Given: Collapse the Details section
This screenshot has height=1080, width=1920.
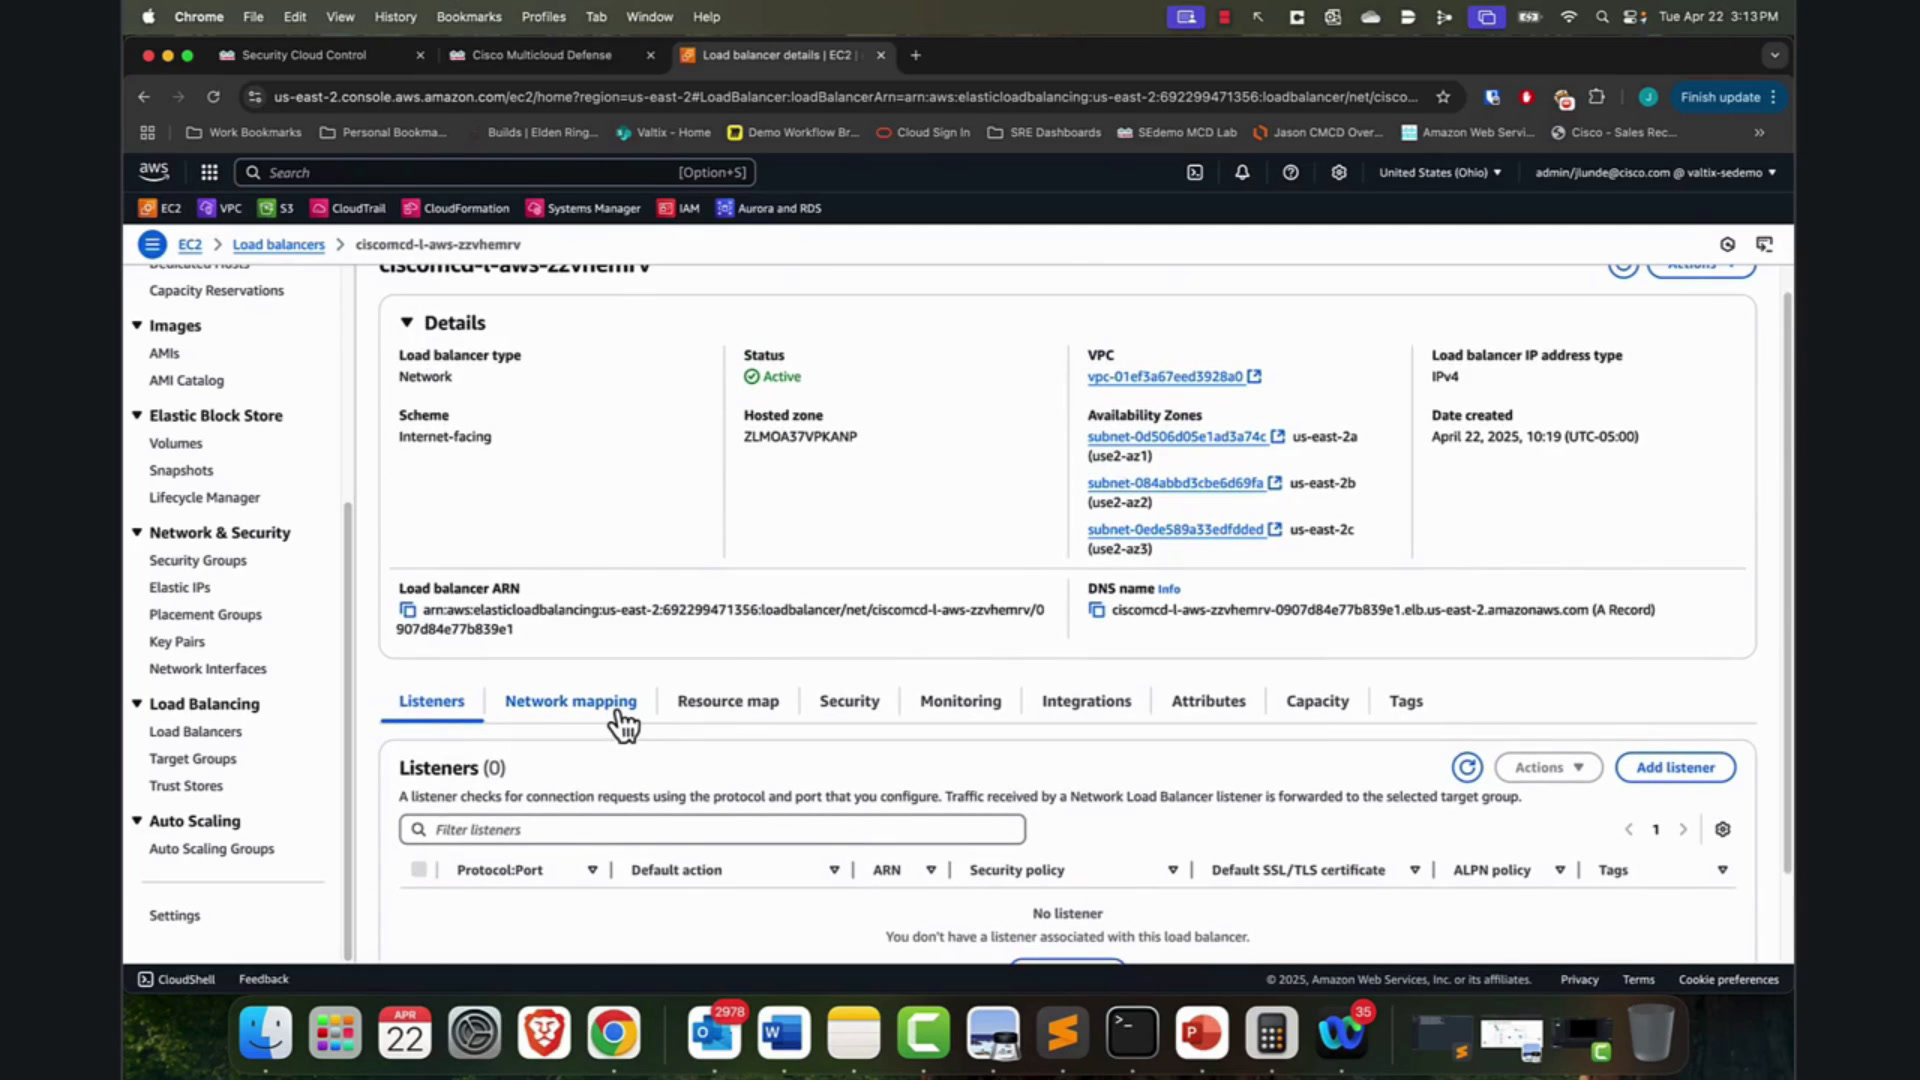Looking at the screenshot, I should pyautogui.click(x=406, y=322).
